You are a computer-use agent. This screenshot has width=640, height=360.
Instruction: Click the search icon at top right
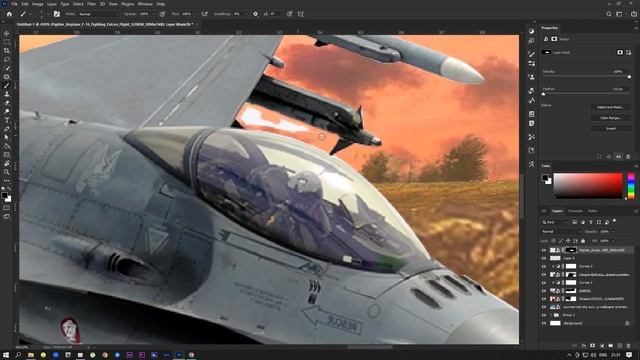click(x=609, y=14)
